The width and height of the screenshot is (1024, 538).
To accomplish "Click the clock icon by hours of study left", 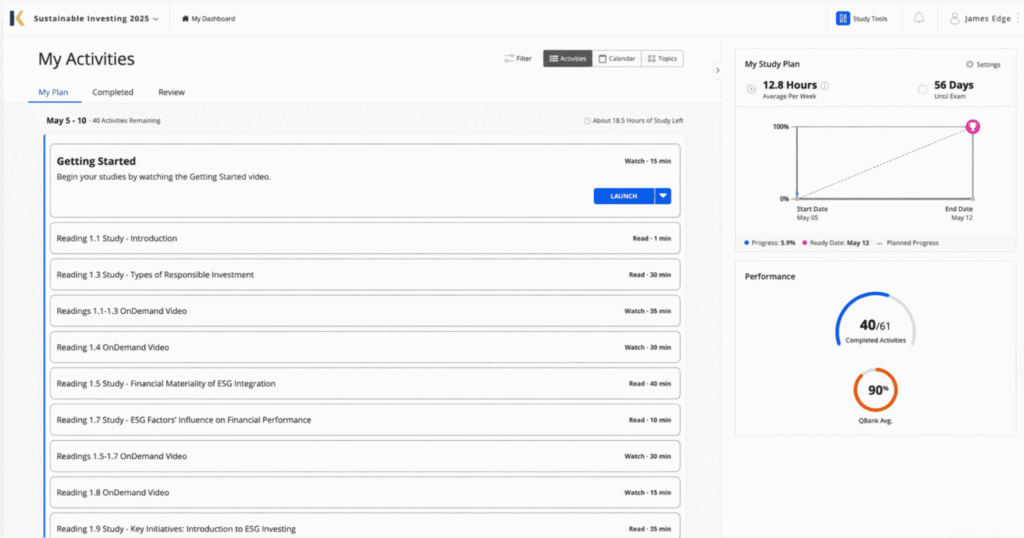I will [587, 121].
